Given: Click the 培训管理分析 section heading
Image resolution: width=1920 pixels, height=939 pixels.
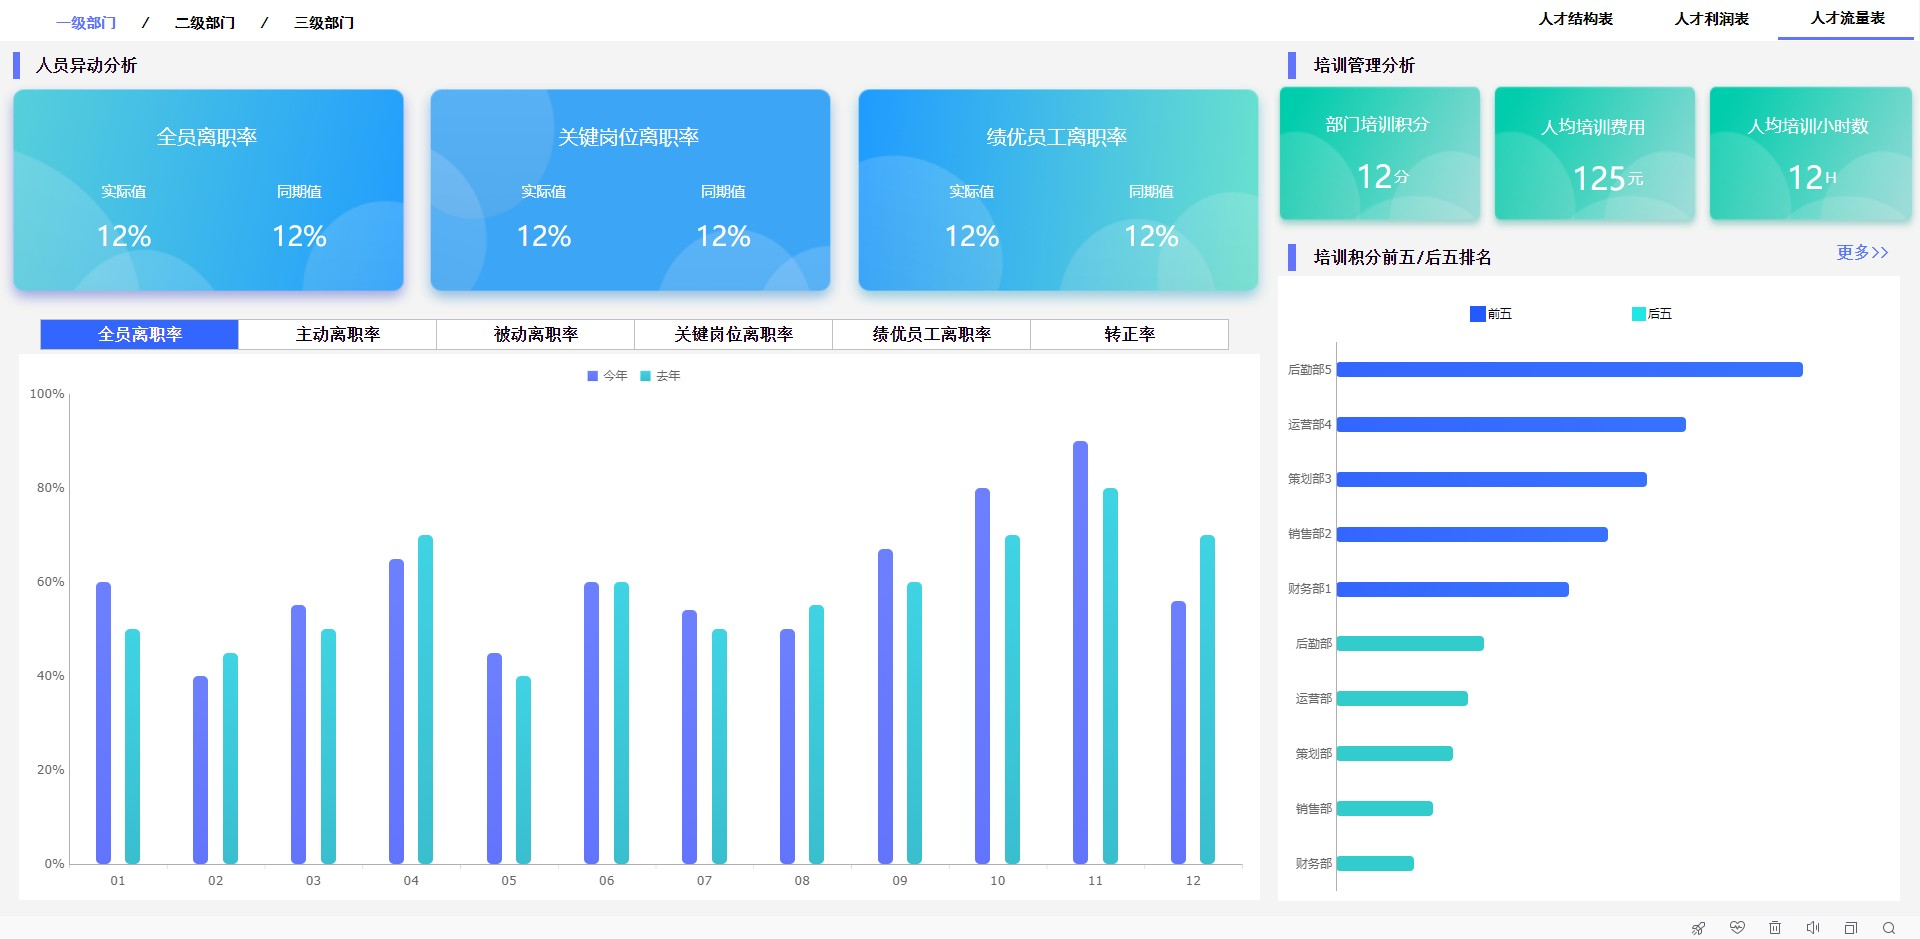Looking at the screenshot, I should point(1364,65).
